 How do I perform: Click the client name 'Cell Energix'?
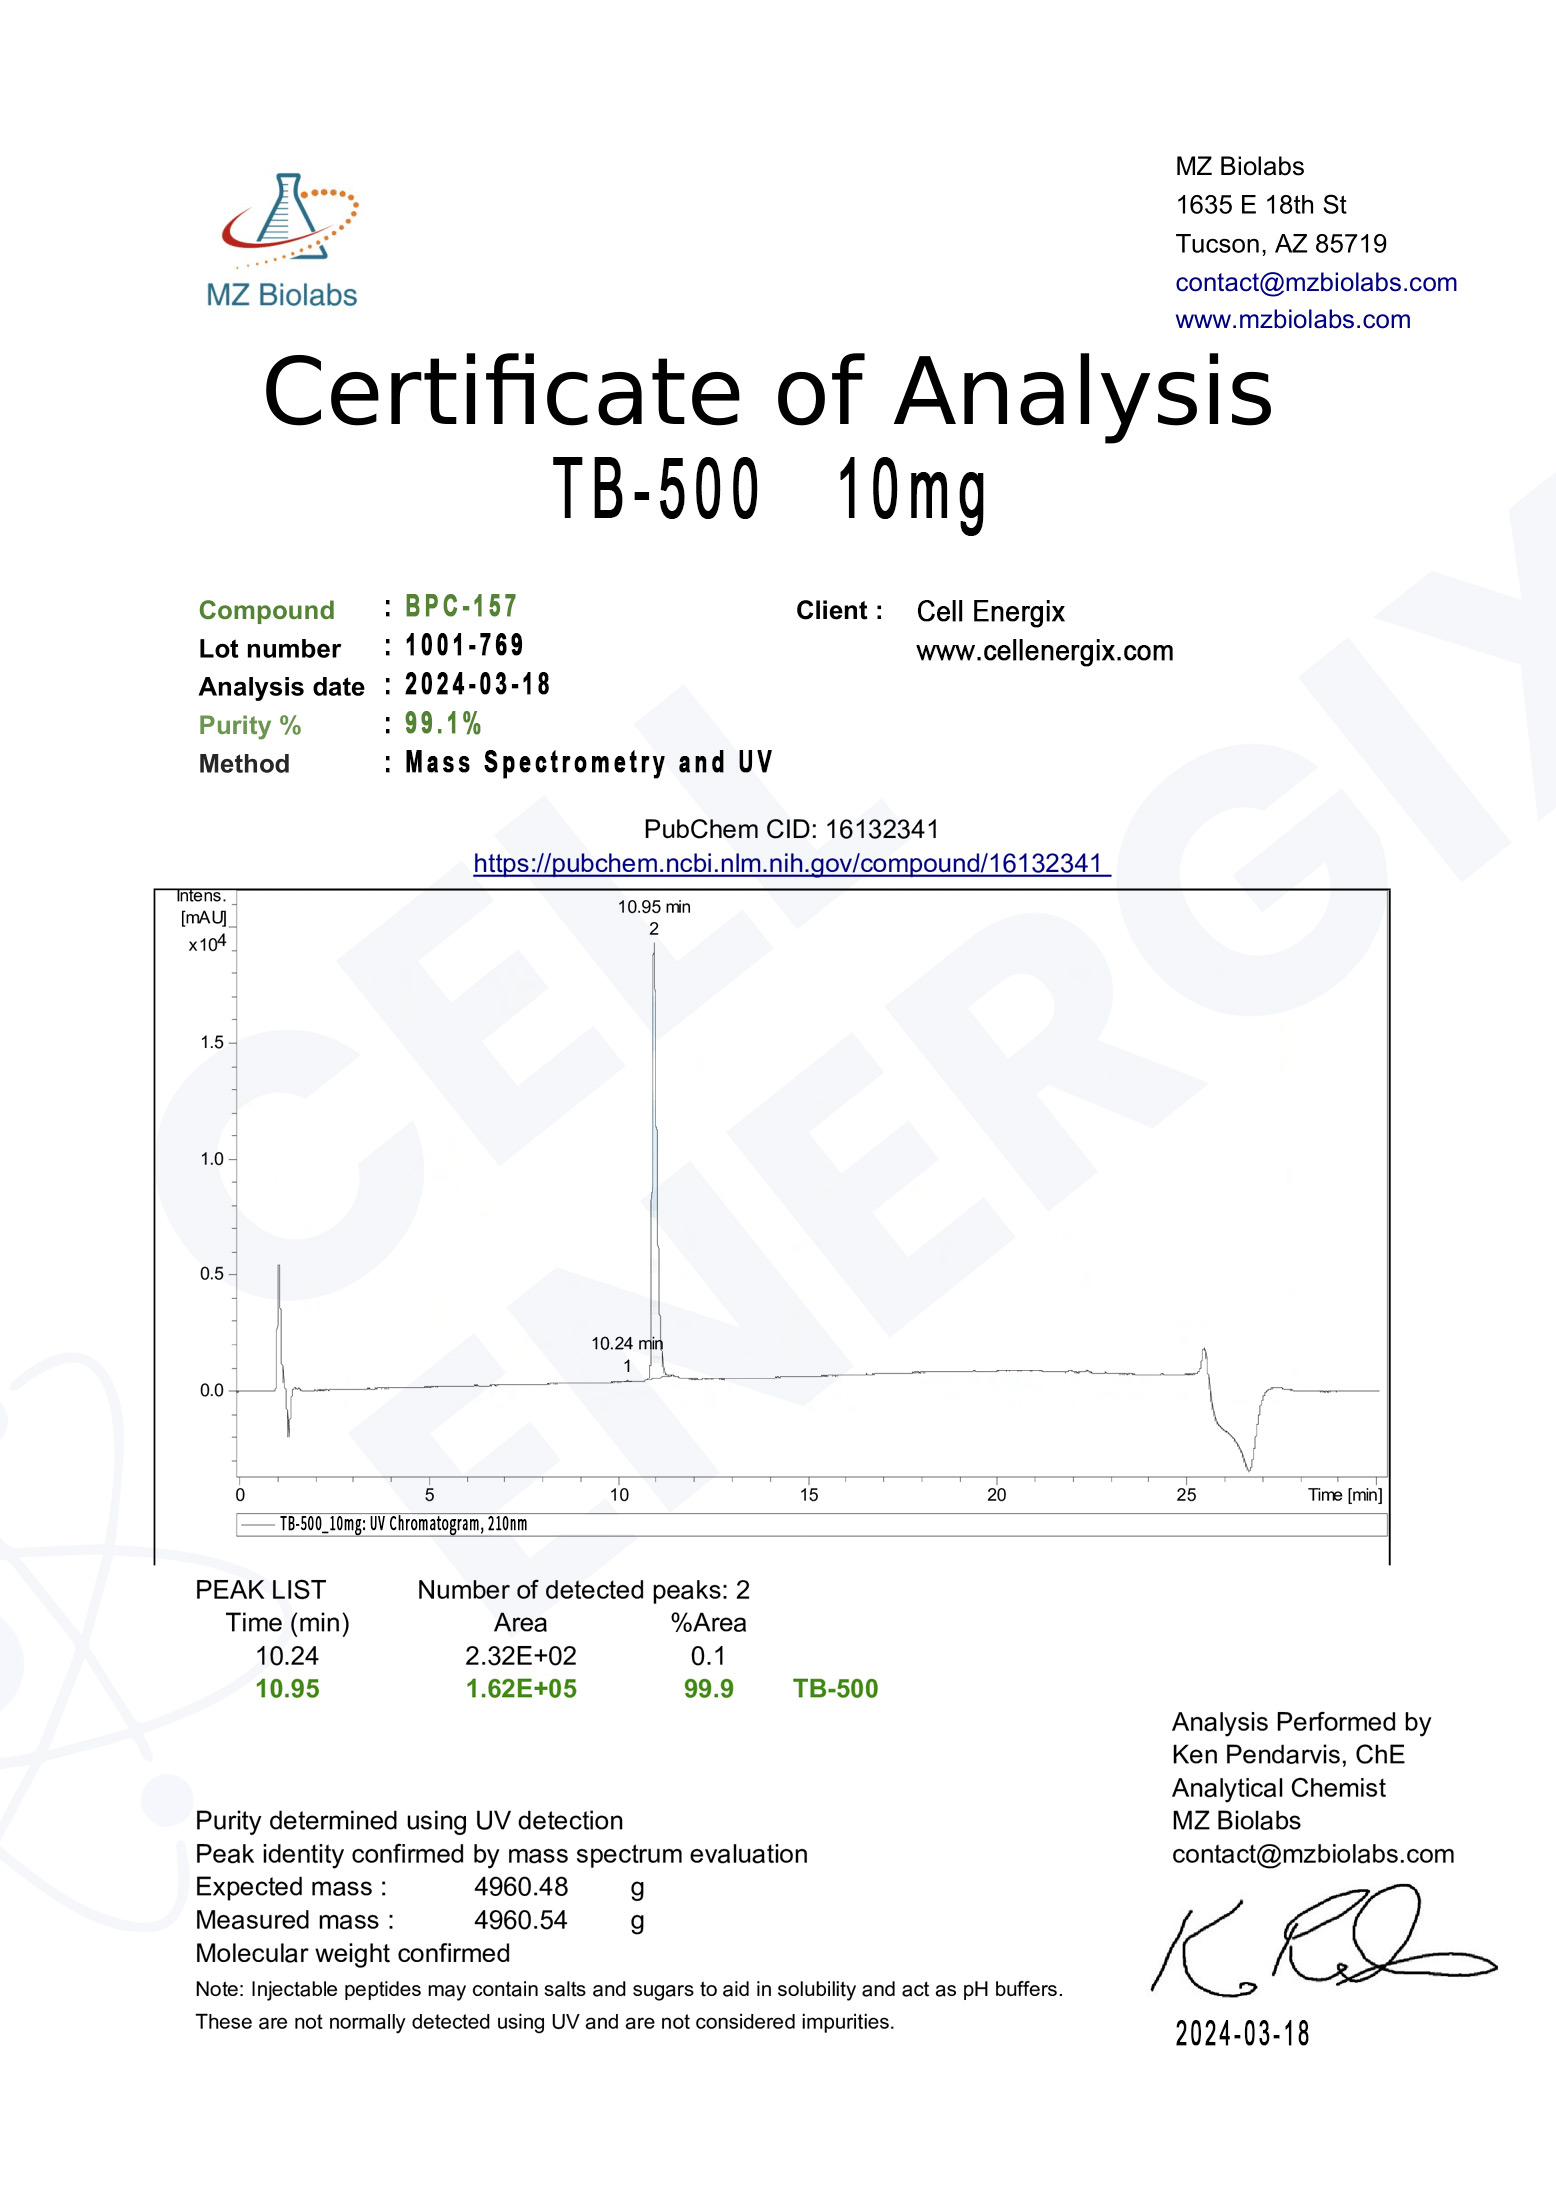[x=990, y=612]
